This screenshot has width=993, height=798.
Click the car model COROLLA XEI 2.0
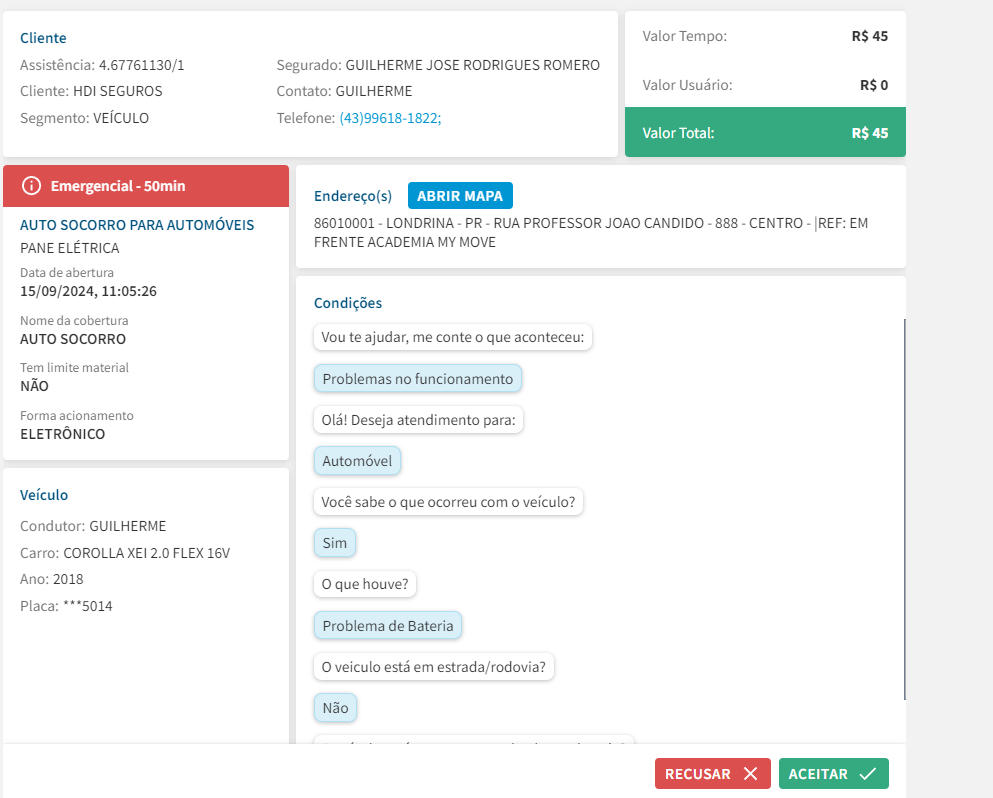[x=146, y=553]
